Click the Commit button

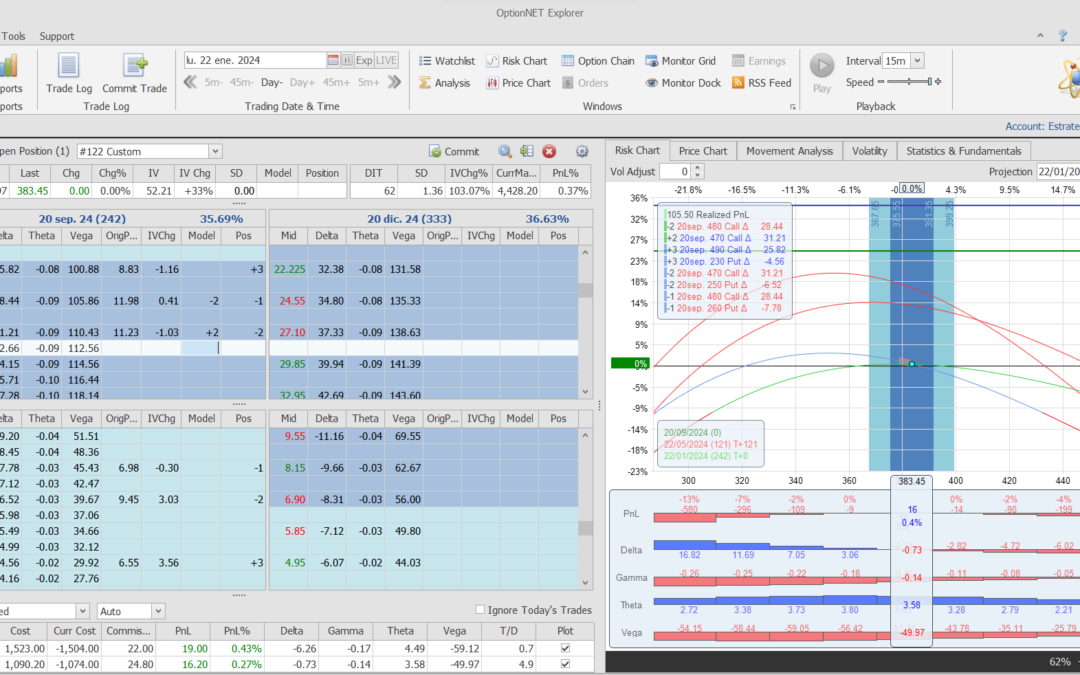(454, 151)
